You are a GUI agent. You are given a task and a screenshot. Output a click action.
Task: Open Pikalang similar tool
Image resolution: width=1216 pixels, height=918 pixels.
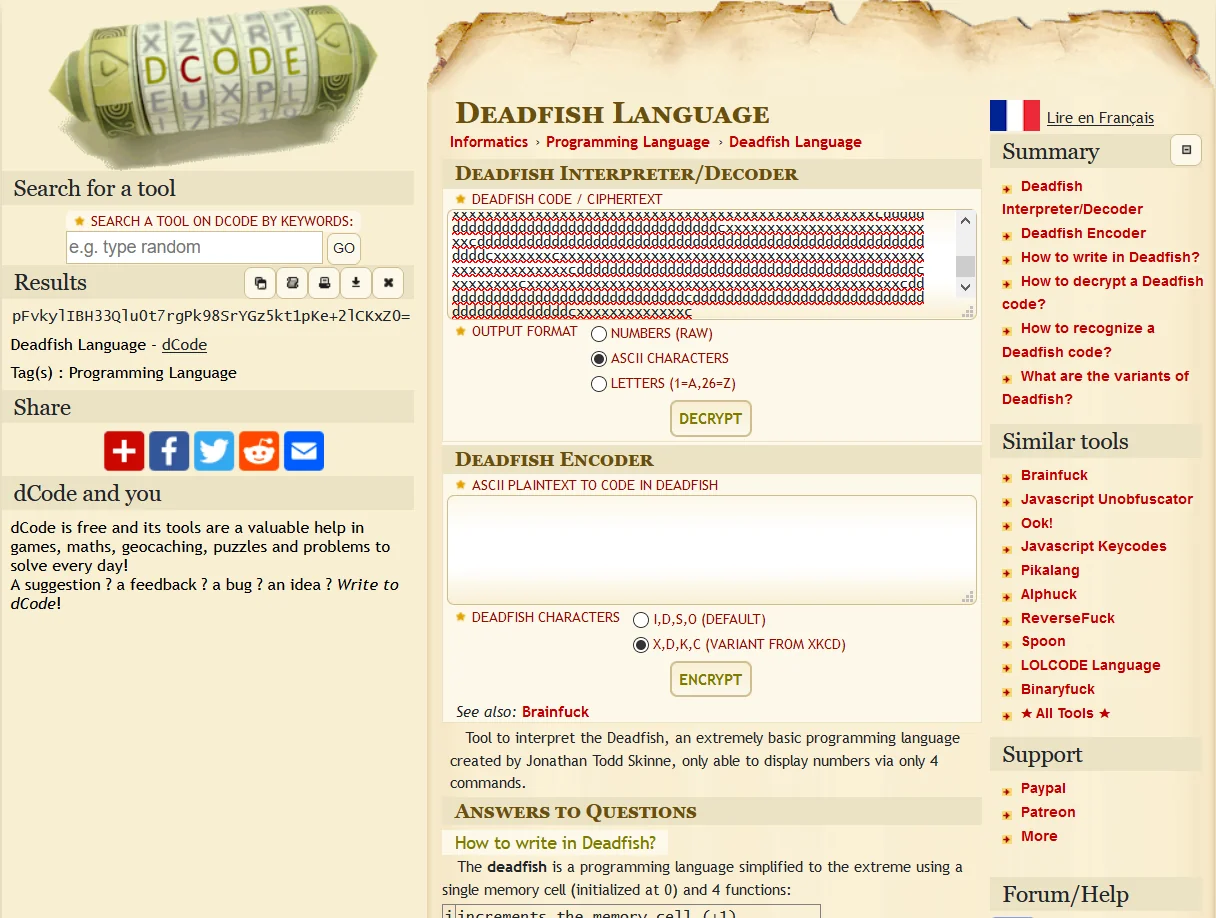click(1050, 570)
